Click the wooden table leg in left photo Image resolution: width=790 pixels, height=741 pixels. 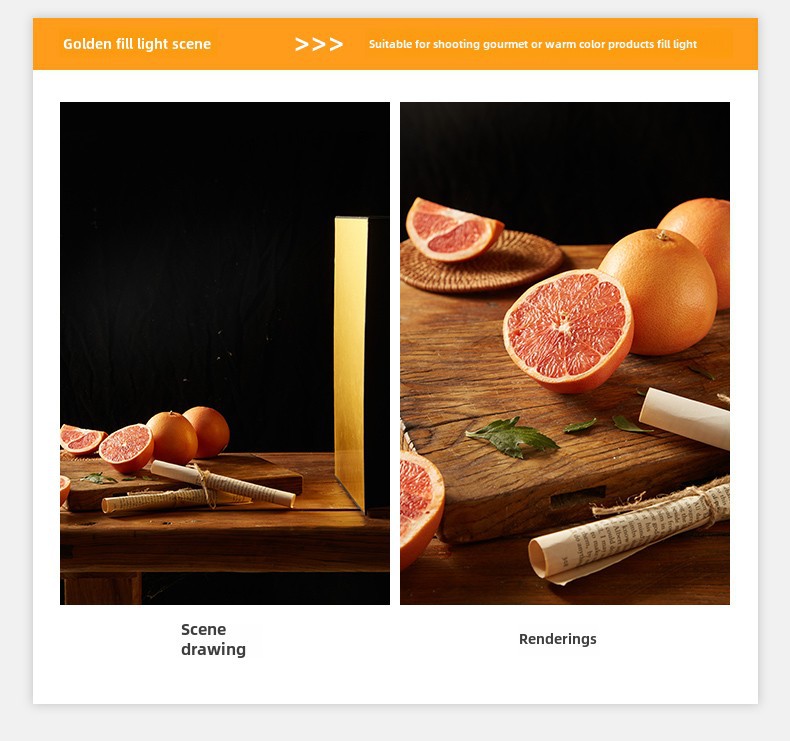[x=102, y=588]
